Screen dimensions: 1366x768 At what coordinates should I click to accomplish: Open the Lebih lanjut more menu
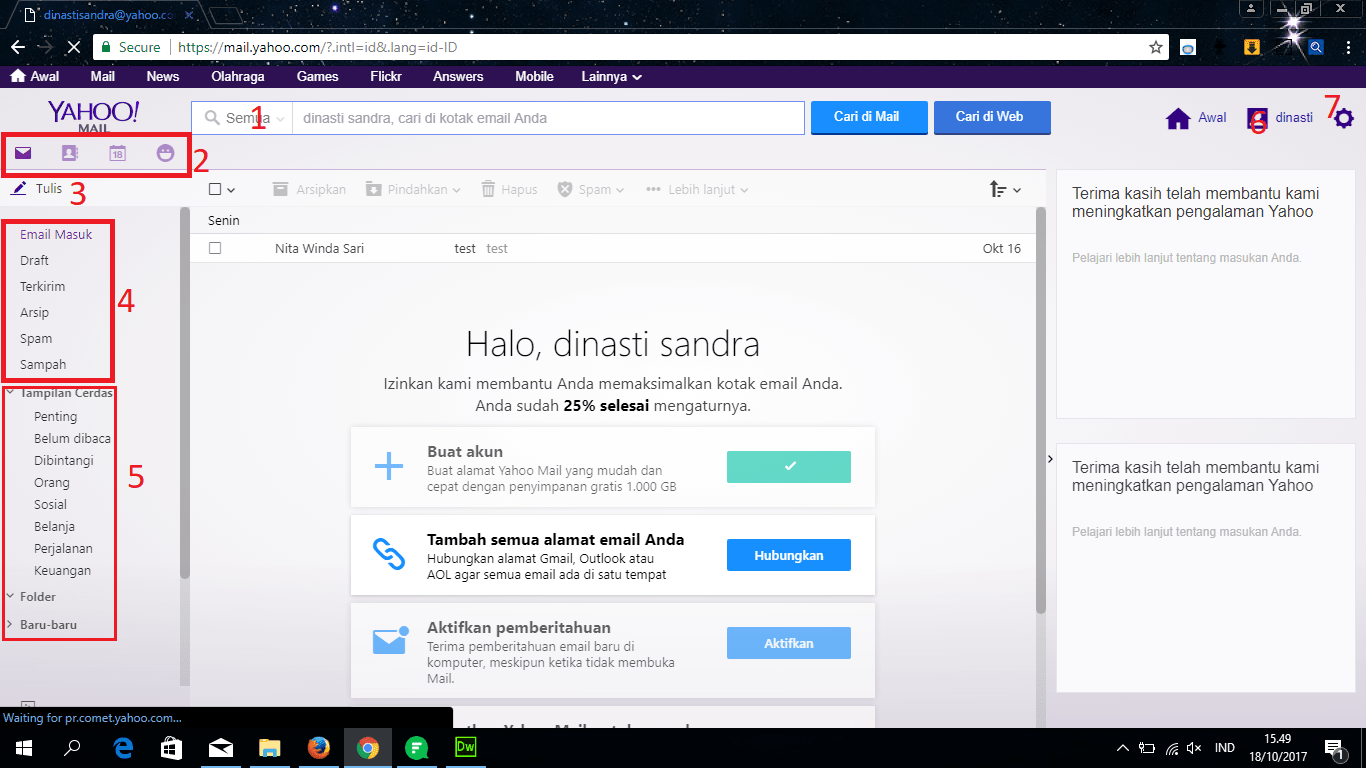pos(697,189)
